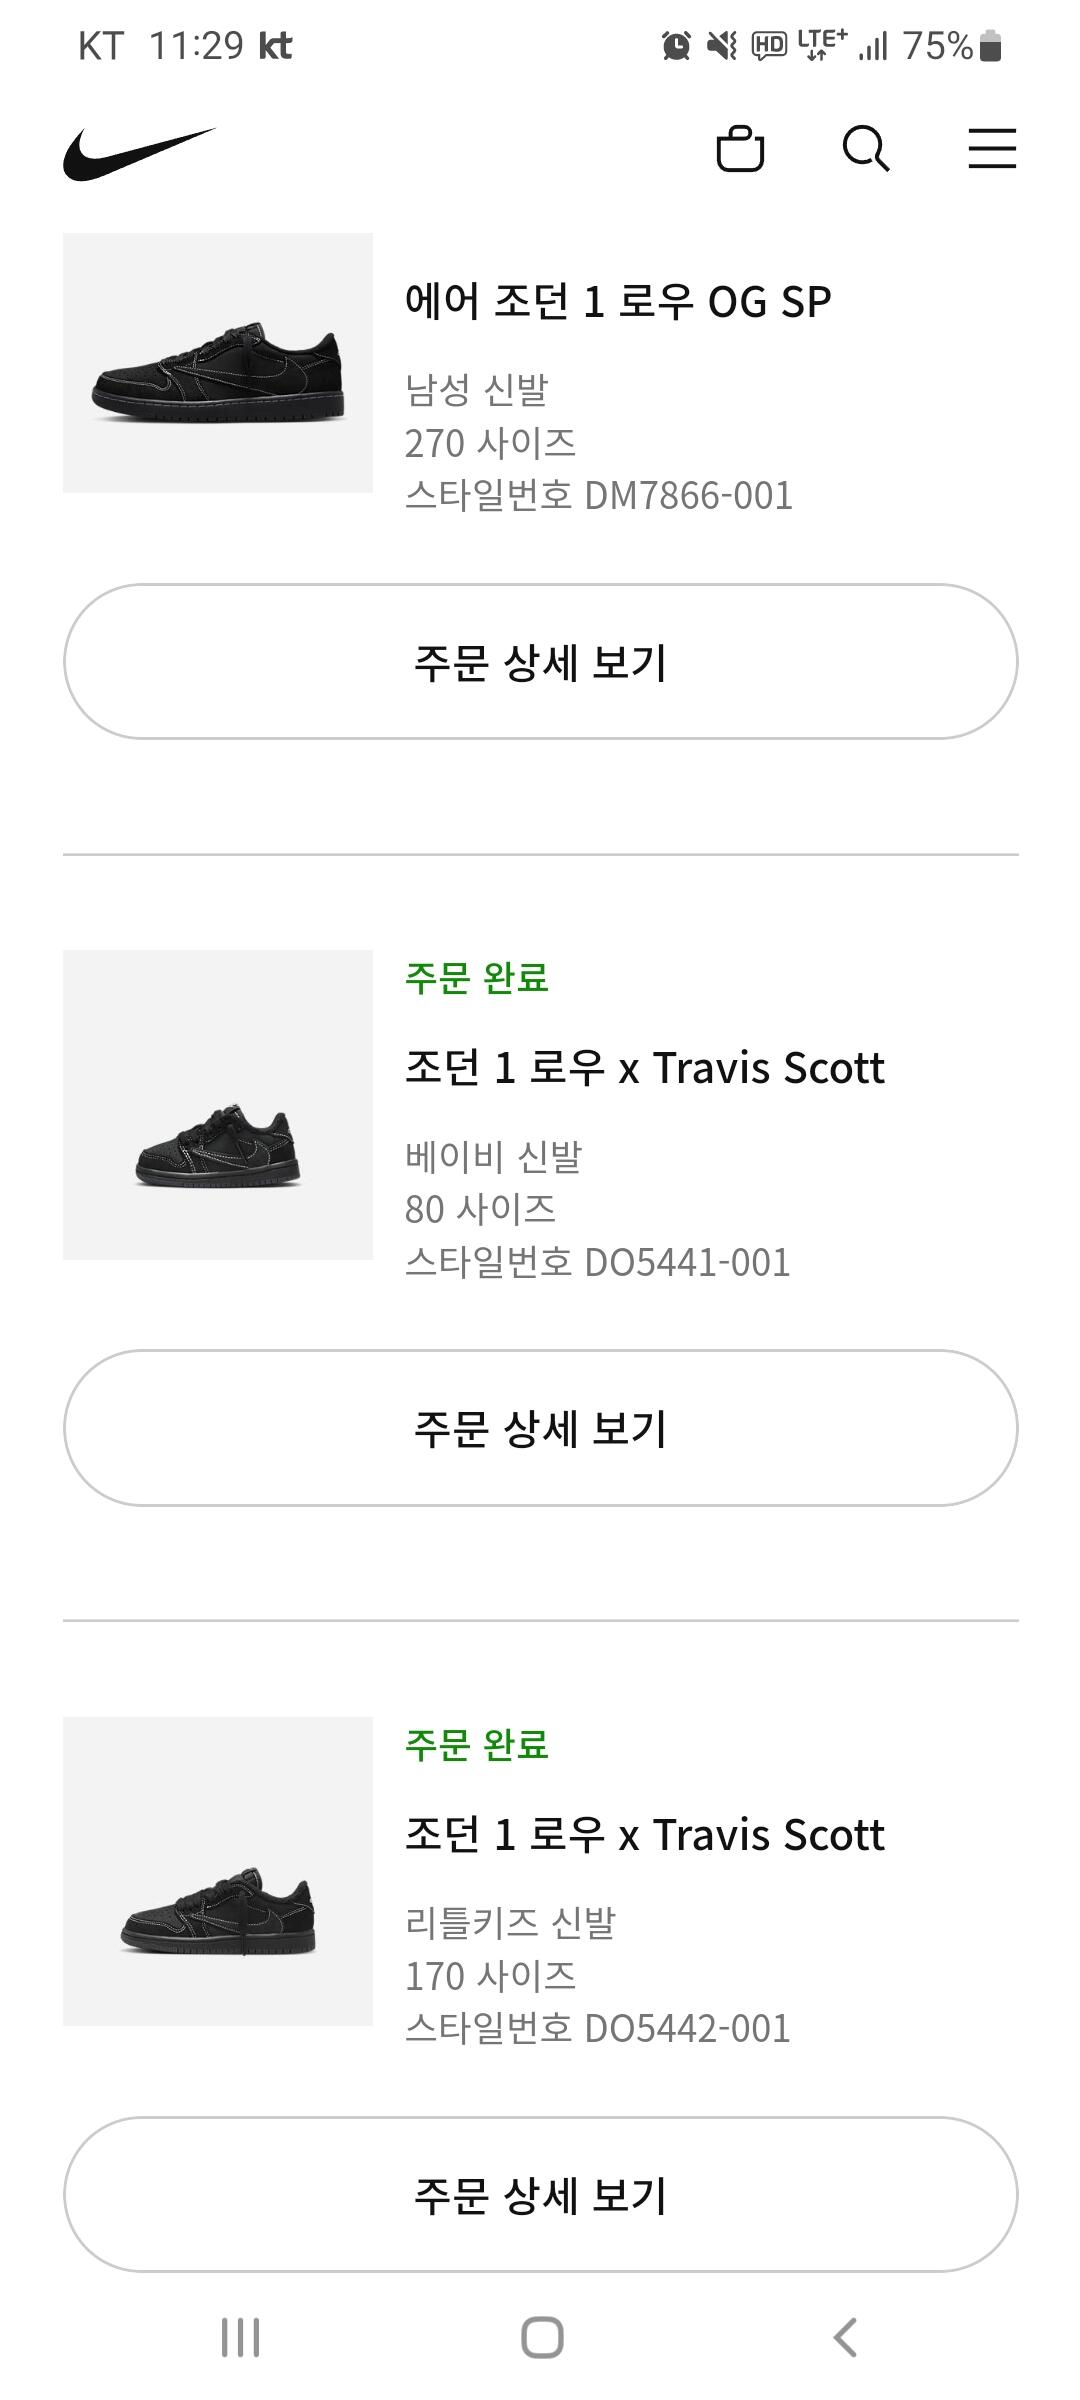Tap the search magnifier icon
Viewport: 1080px width, 2400px height.
point(865,149)
